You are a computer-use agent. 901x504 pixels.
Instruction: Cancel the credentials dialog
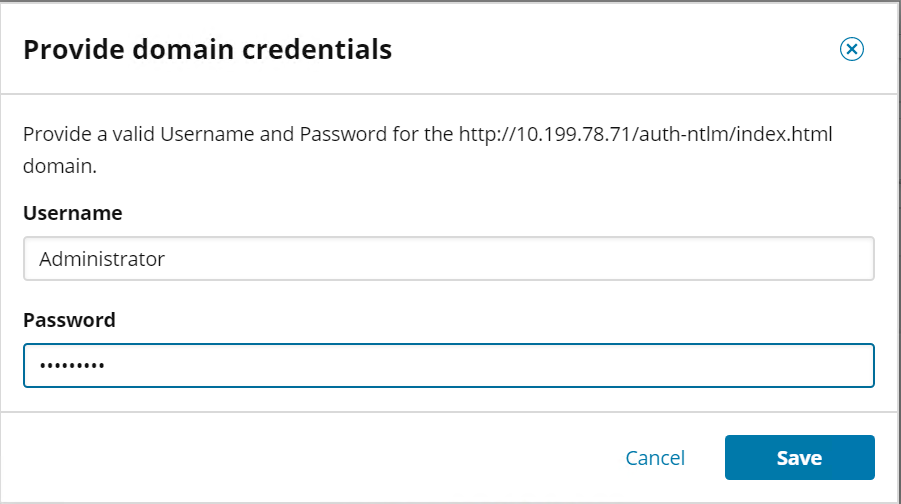[655, 458]
